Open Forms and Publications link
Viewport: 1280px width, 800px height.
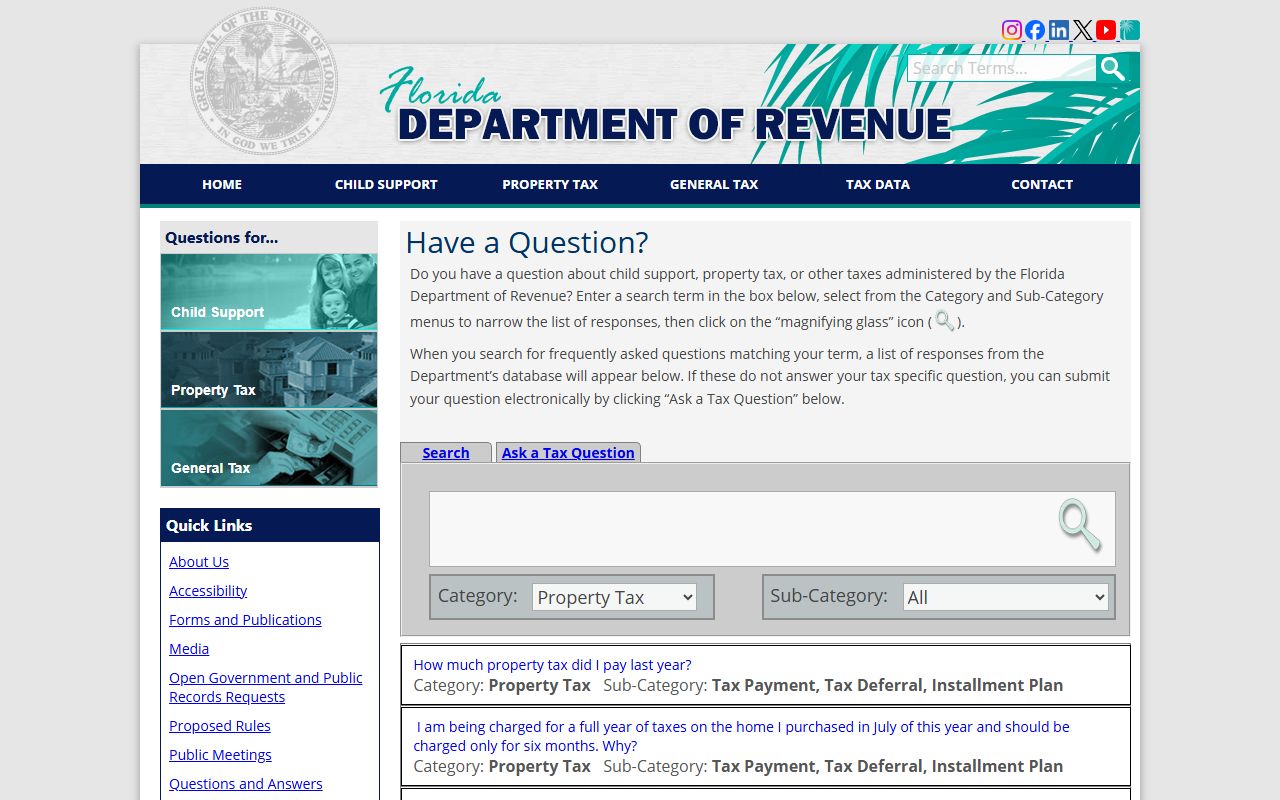[x=245, y=620]
